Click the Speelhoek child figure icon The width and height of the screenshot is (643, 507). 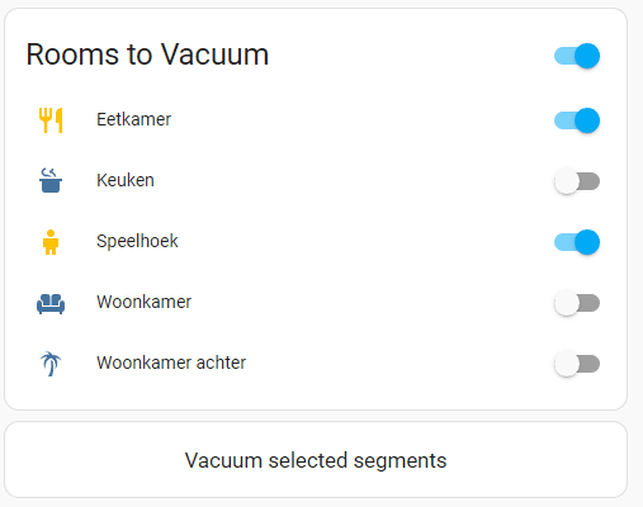[x=50, y=242]
